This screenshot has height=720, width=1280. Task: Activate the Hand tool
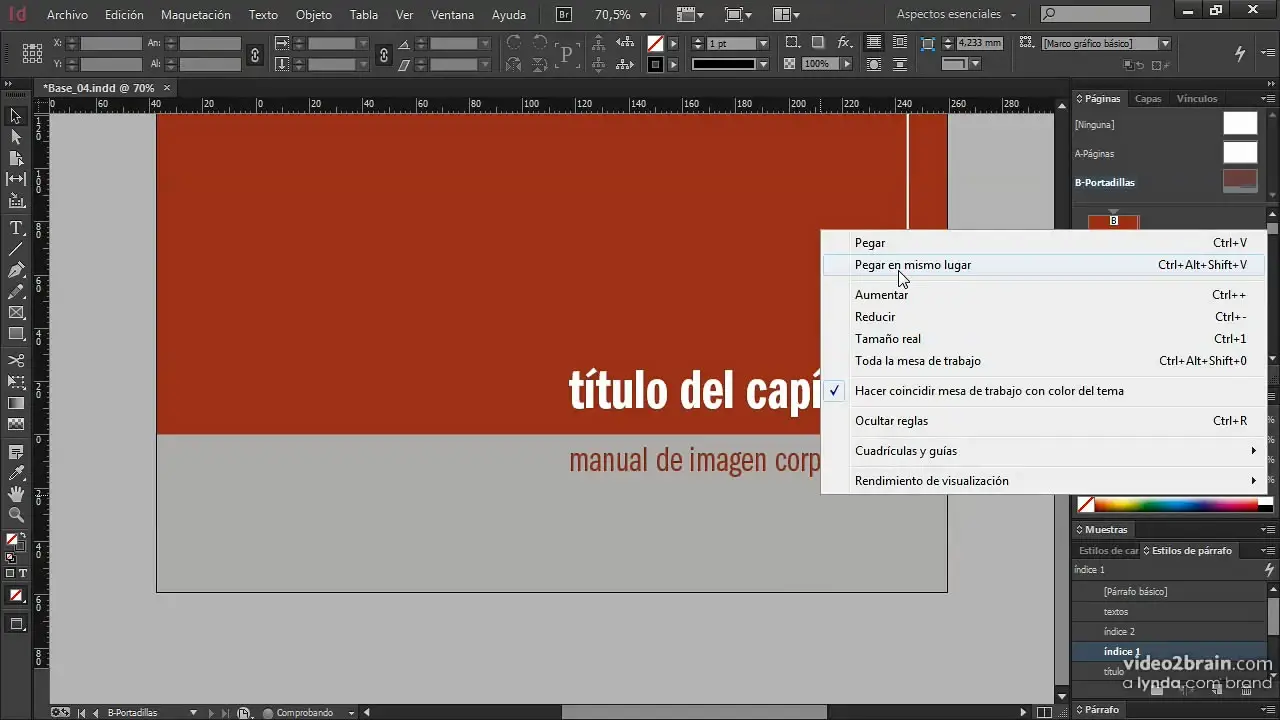click(x=16, y=494)
